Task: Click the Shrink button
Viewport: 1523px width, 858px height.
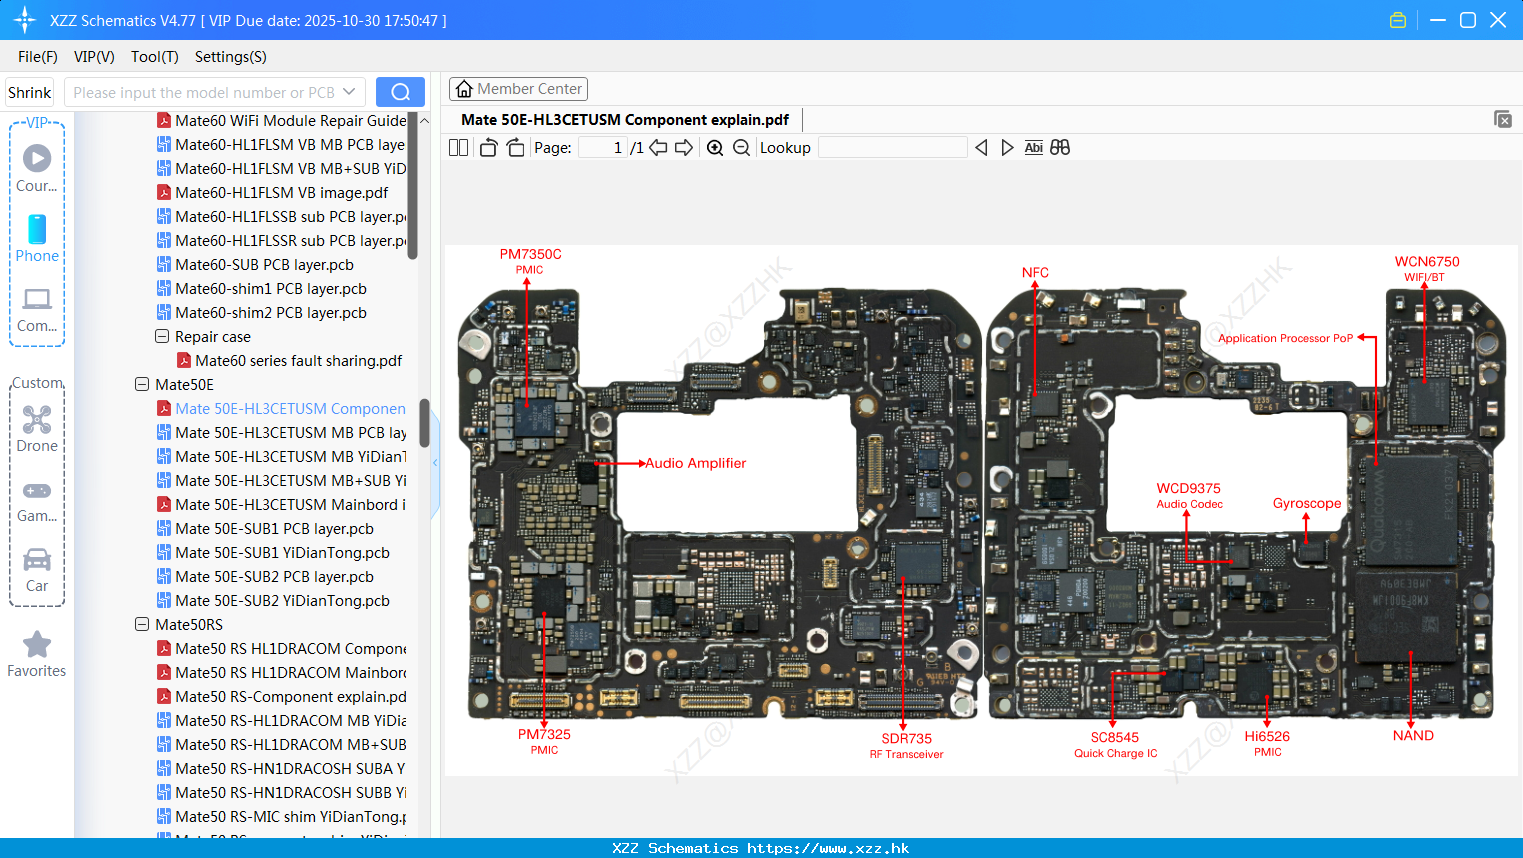Action: [30, 92]
